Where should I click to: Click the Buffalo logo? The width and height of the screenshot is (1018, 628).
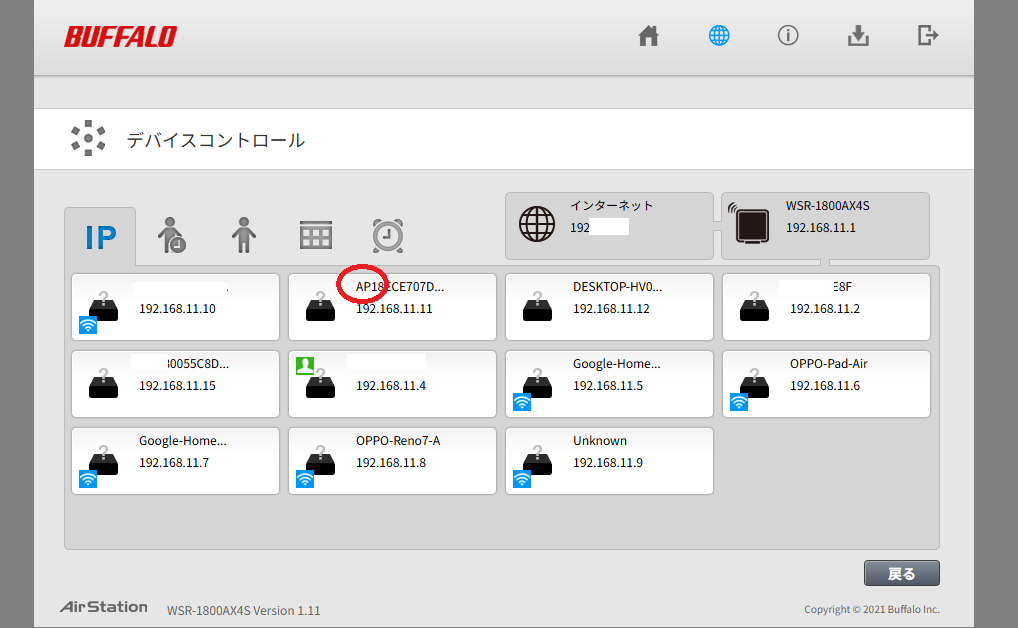(120, 36)
